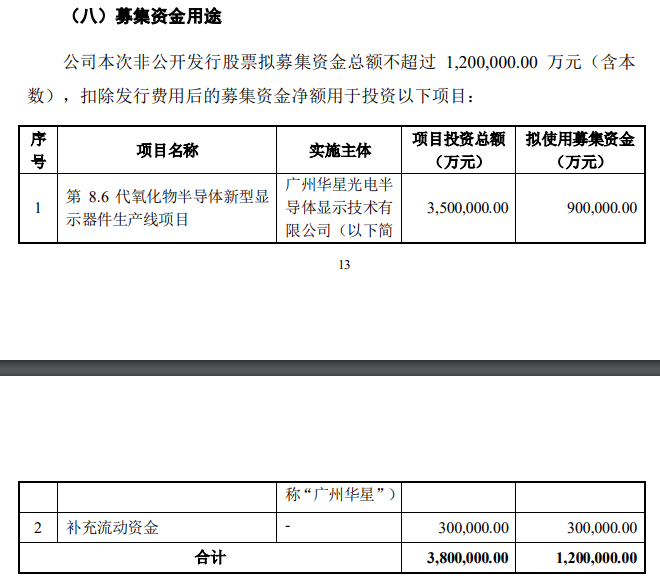
Task: Click sequence number 2 in table
Action: (38, 527)
